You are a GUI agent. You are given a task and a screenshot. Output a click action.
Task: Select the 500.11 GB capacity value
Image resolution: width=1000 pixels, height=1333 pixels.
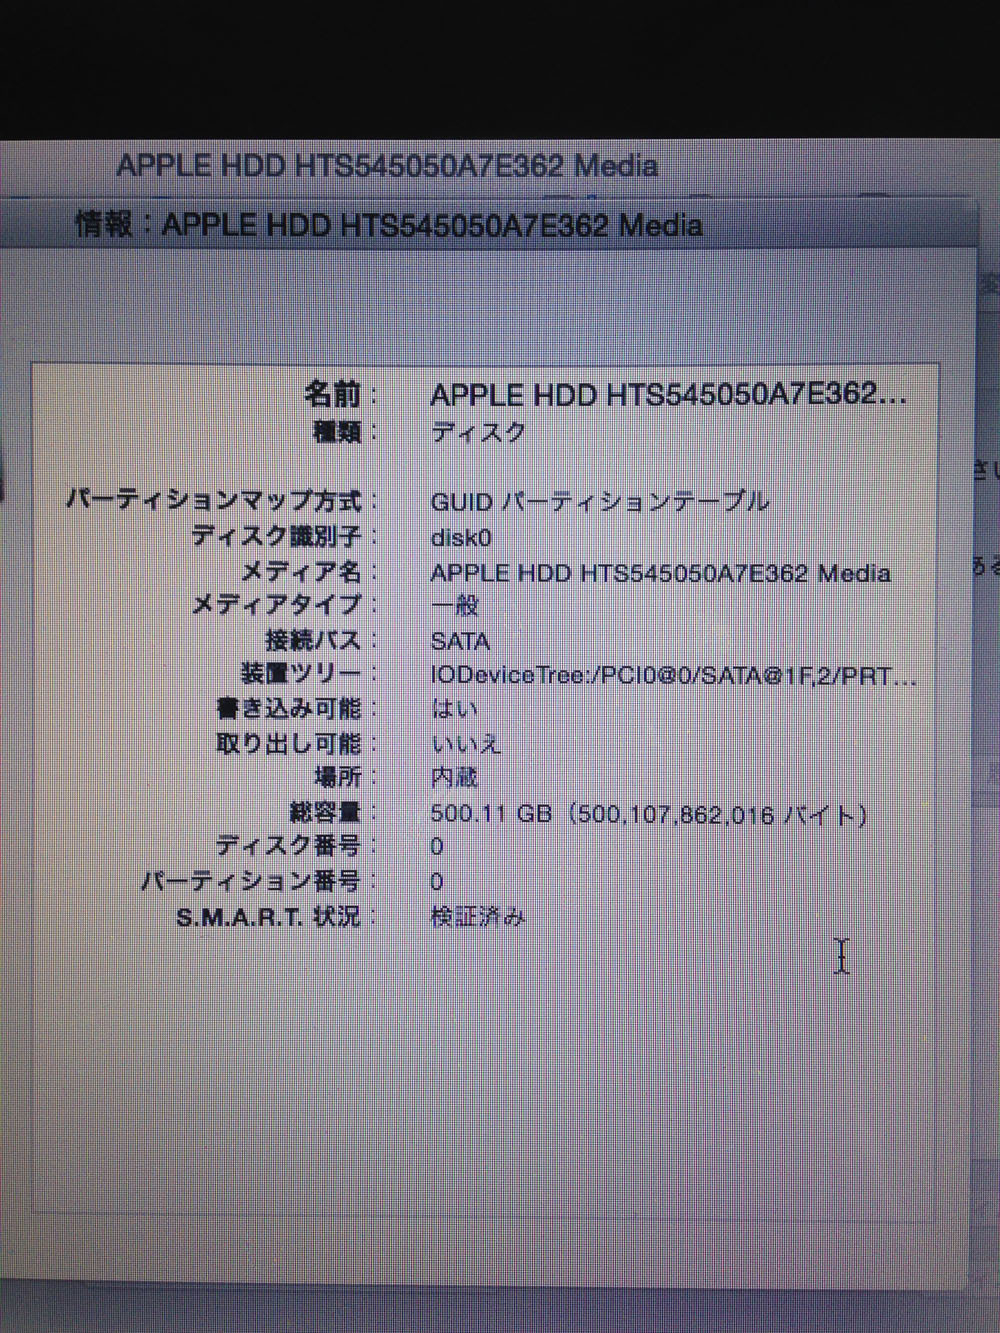point(649,814)
